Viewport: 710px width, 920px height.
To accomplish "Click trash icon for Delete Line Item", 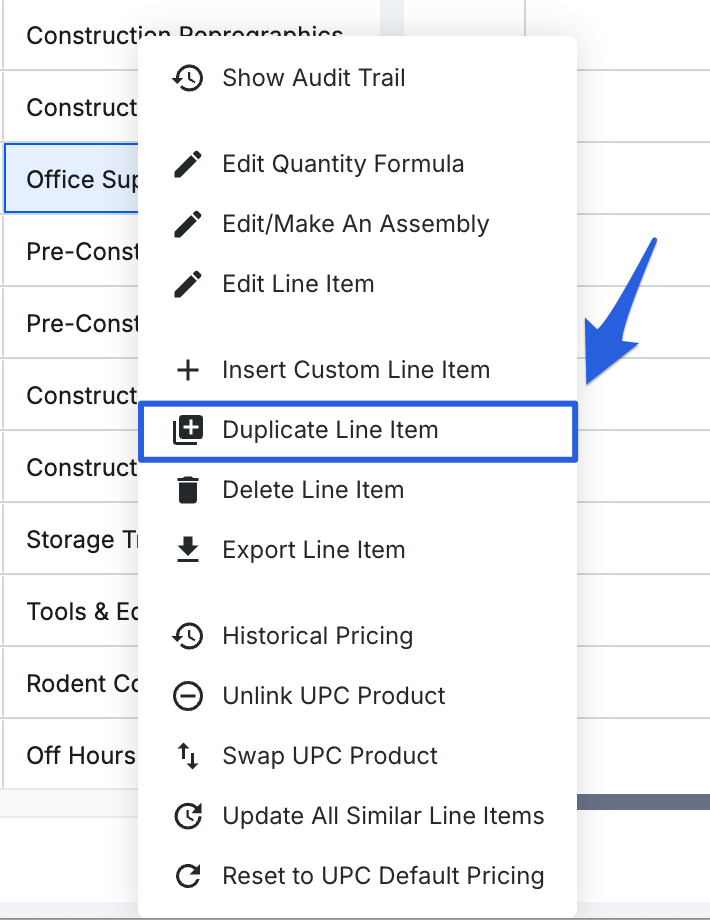I will (x=188, y=490).
